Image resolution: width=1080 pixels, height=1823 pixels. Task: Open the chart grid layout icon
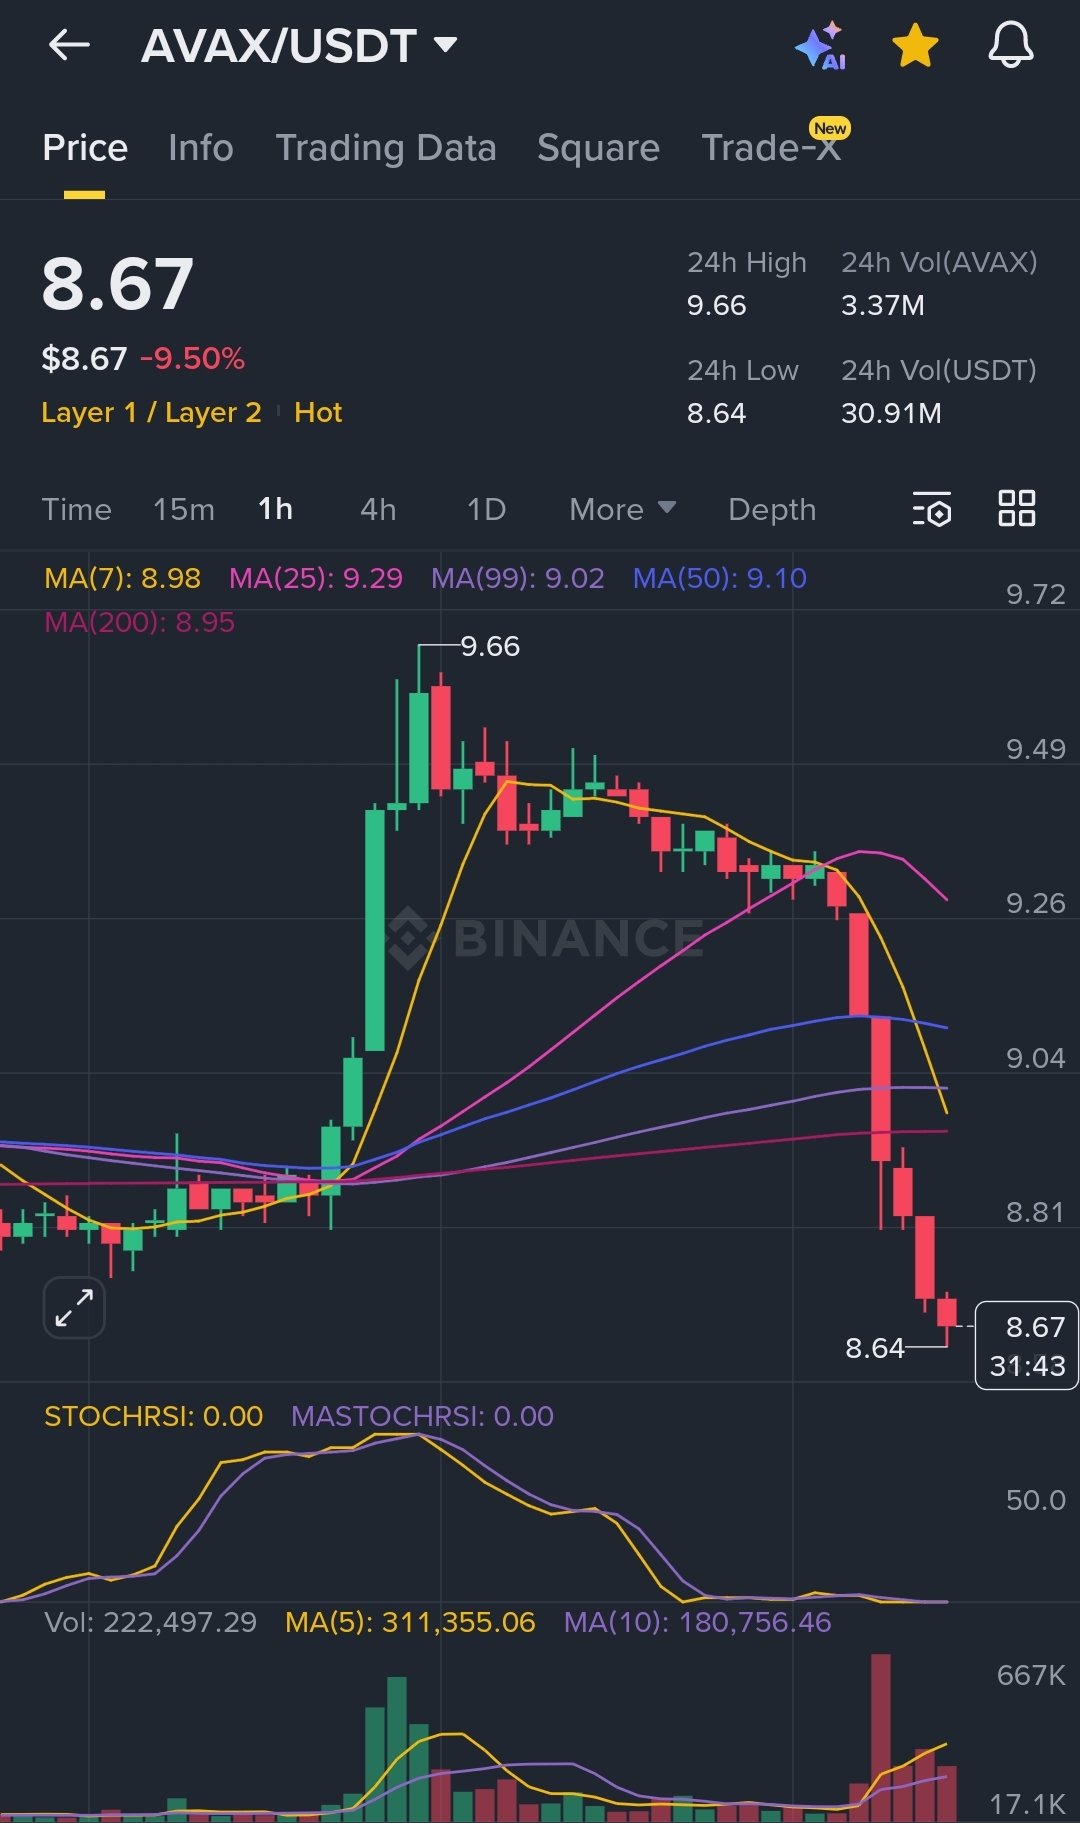(x=1016, y=508)
